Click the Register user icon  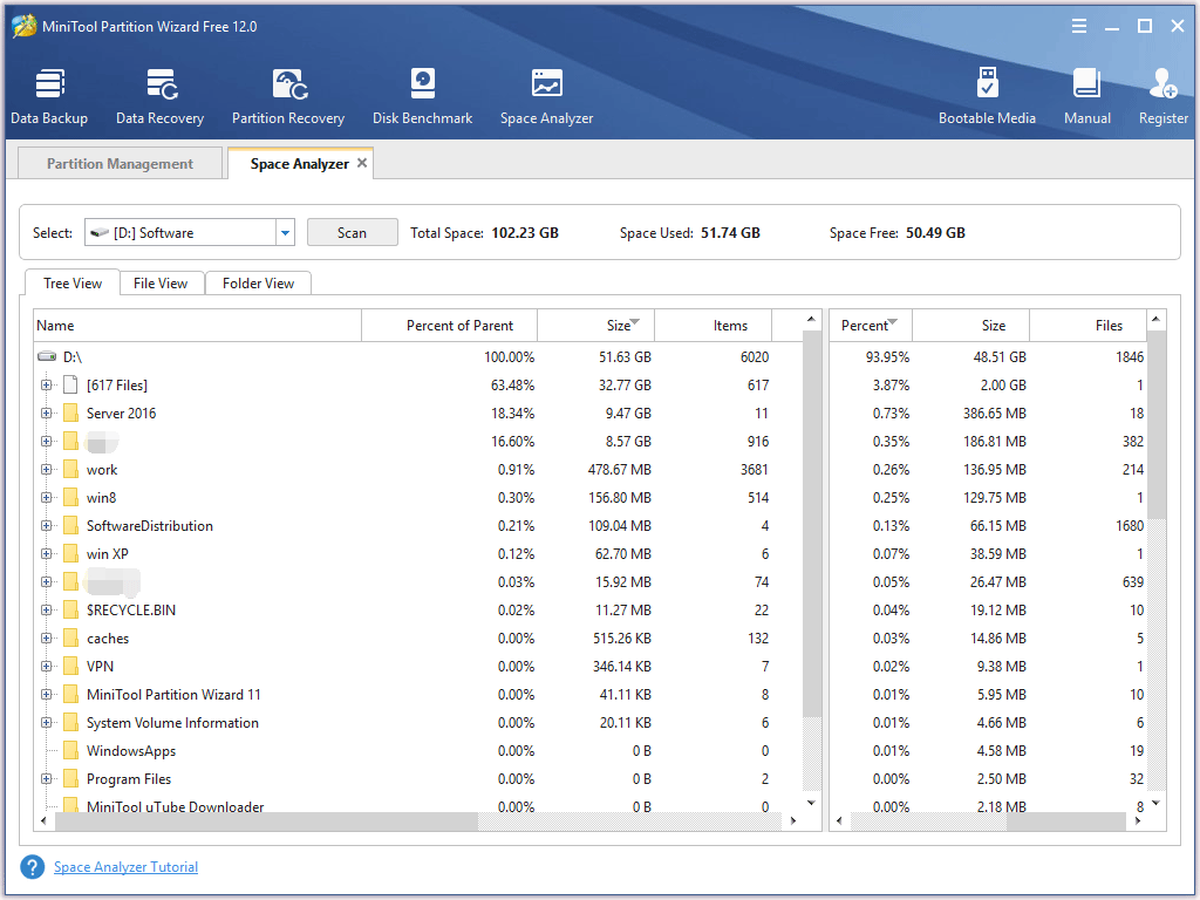point(1163,97)
